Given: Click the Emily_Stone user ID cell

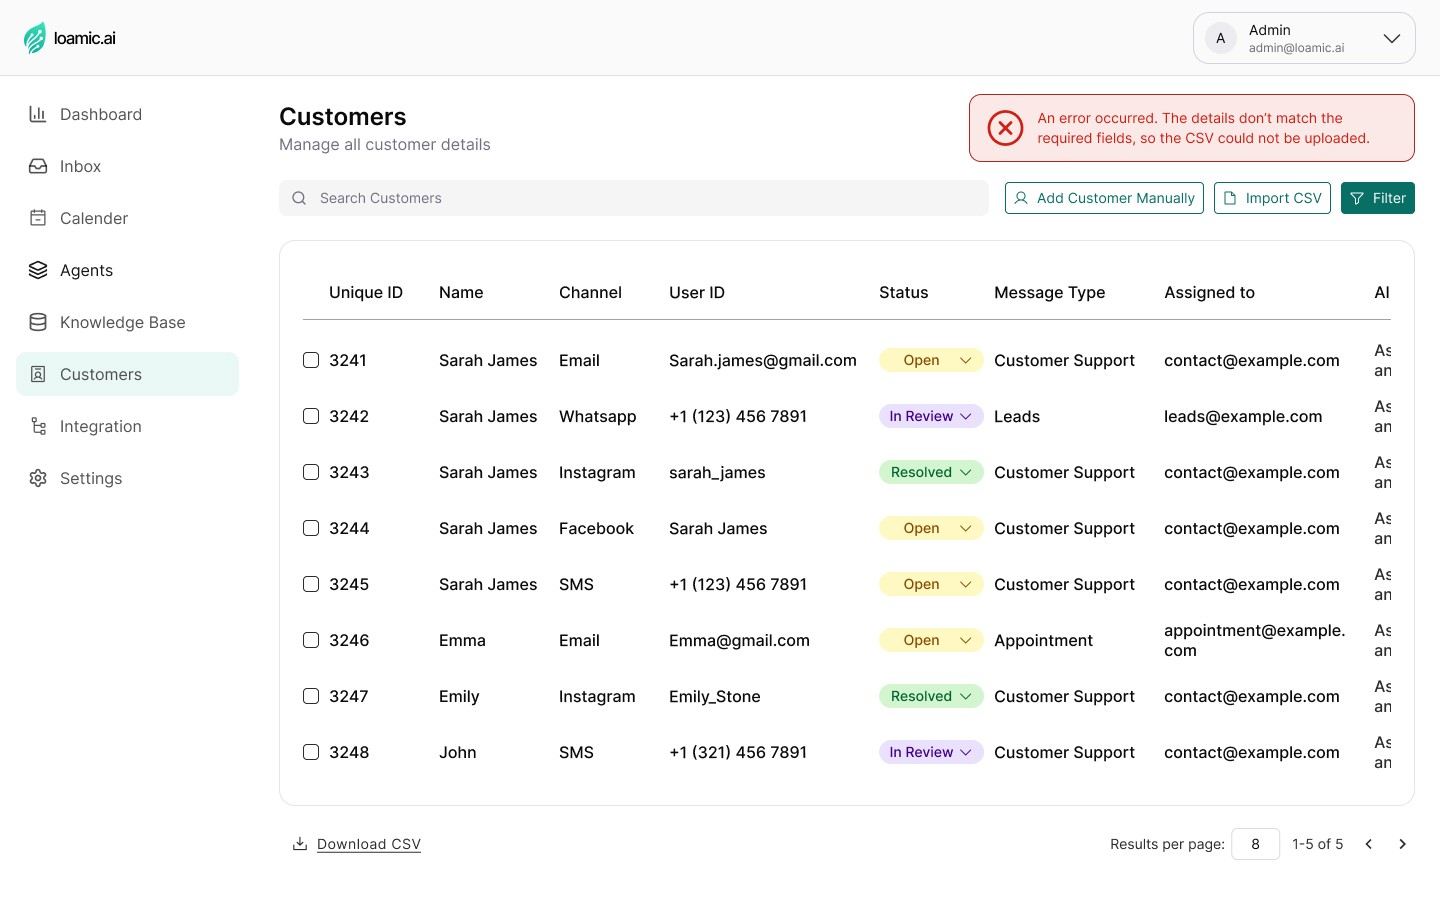Looking at the screenshot, I should (715, 696).
